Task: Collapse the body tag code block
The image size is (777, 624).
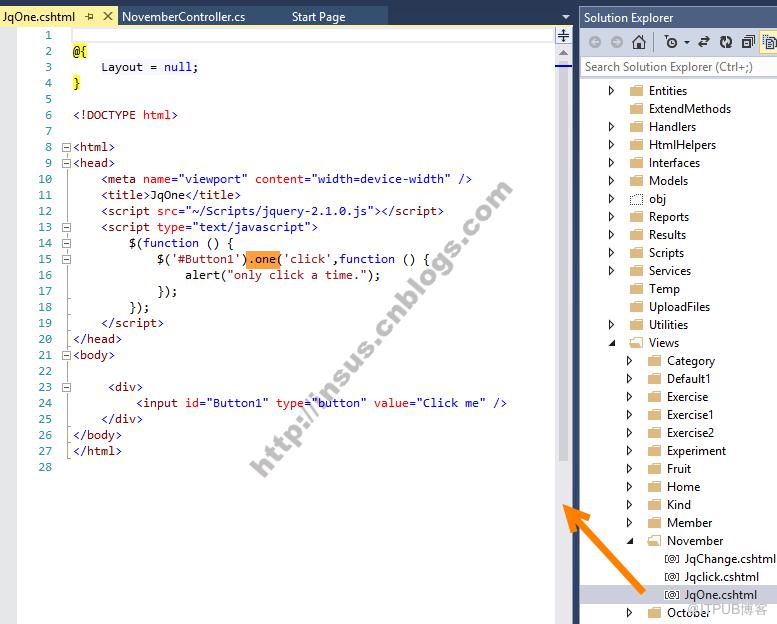Action: pos(66,355)
